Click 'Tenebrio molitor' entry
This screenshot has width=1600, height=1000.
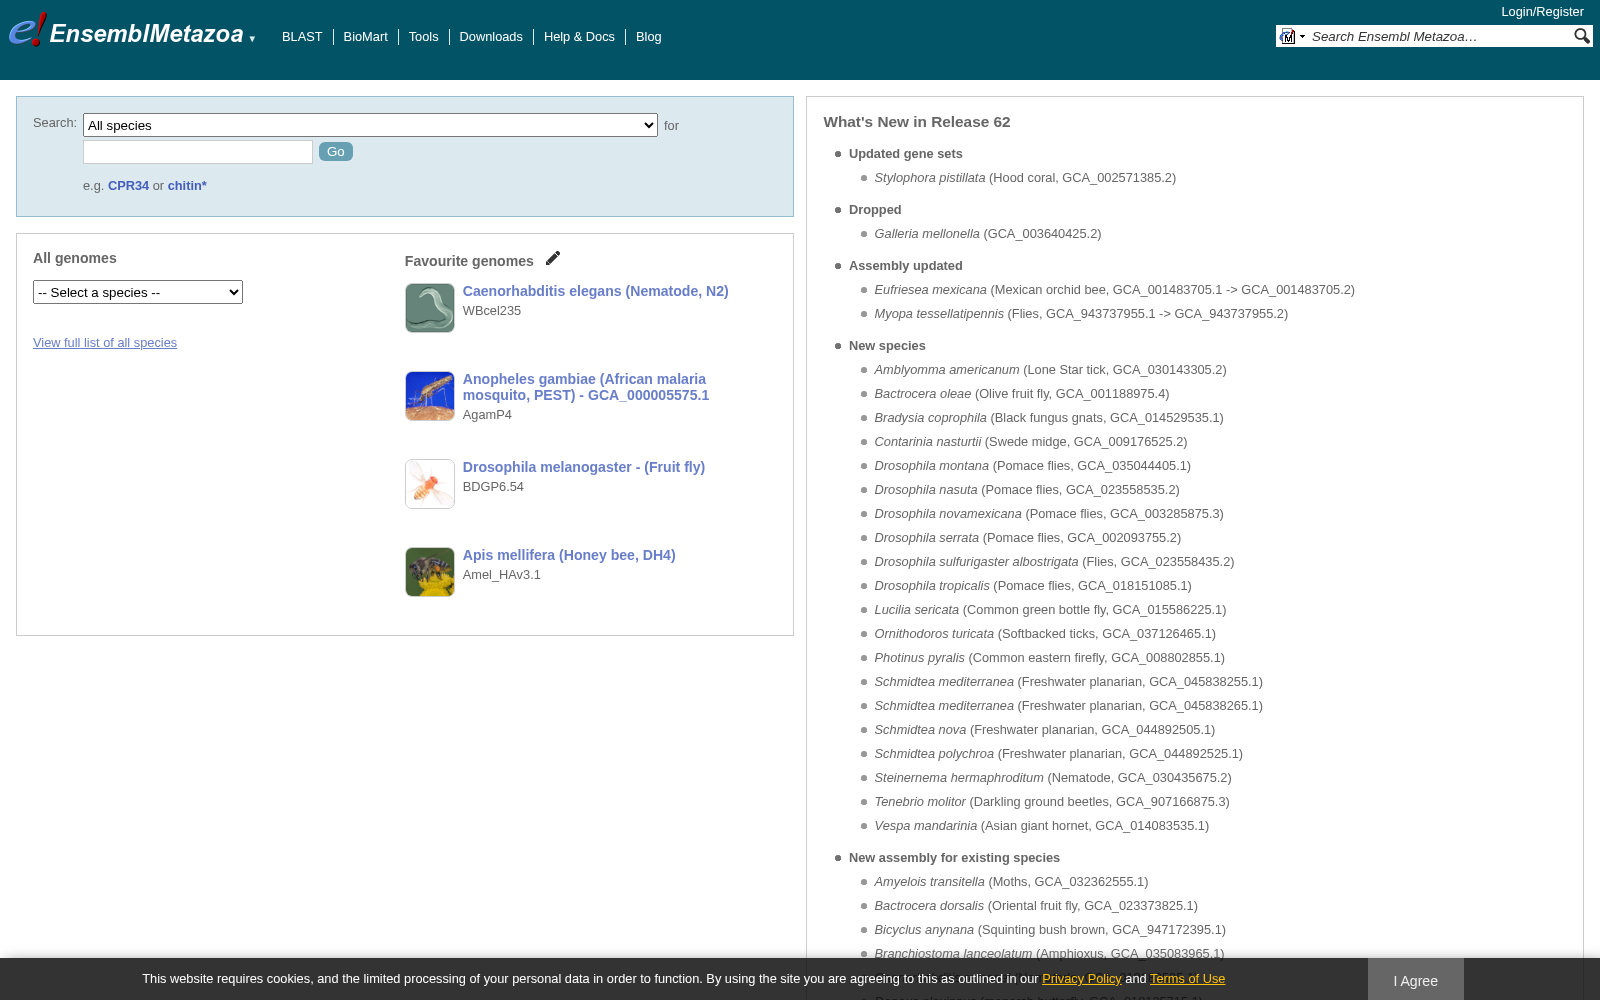point(1052,802)
